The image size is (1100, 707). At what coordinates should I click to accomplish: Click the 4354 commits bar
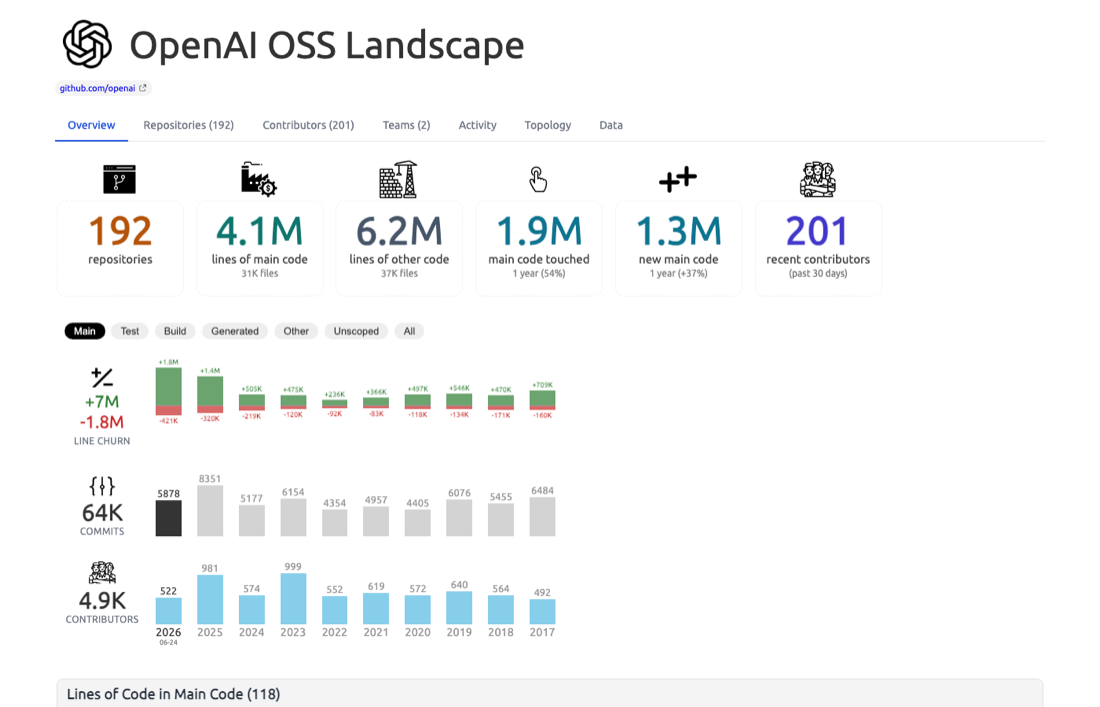[335, 523]
